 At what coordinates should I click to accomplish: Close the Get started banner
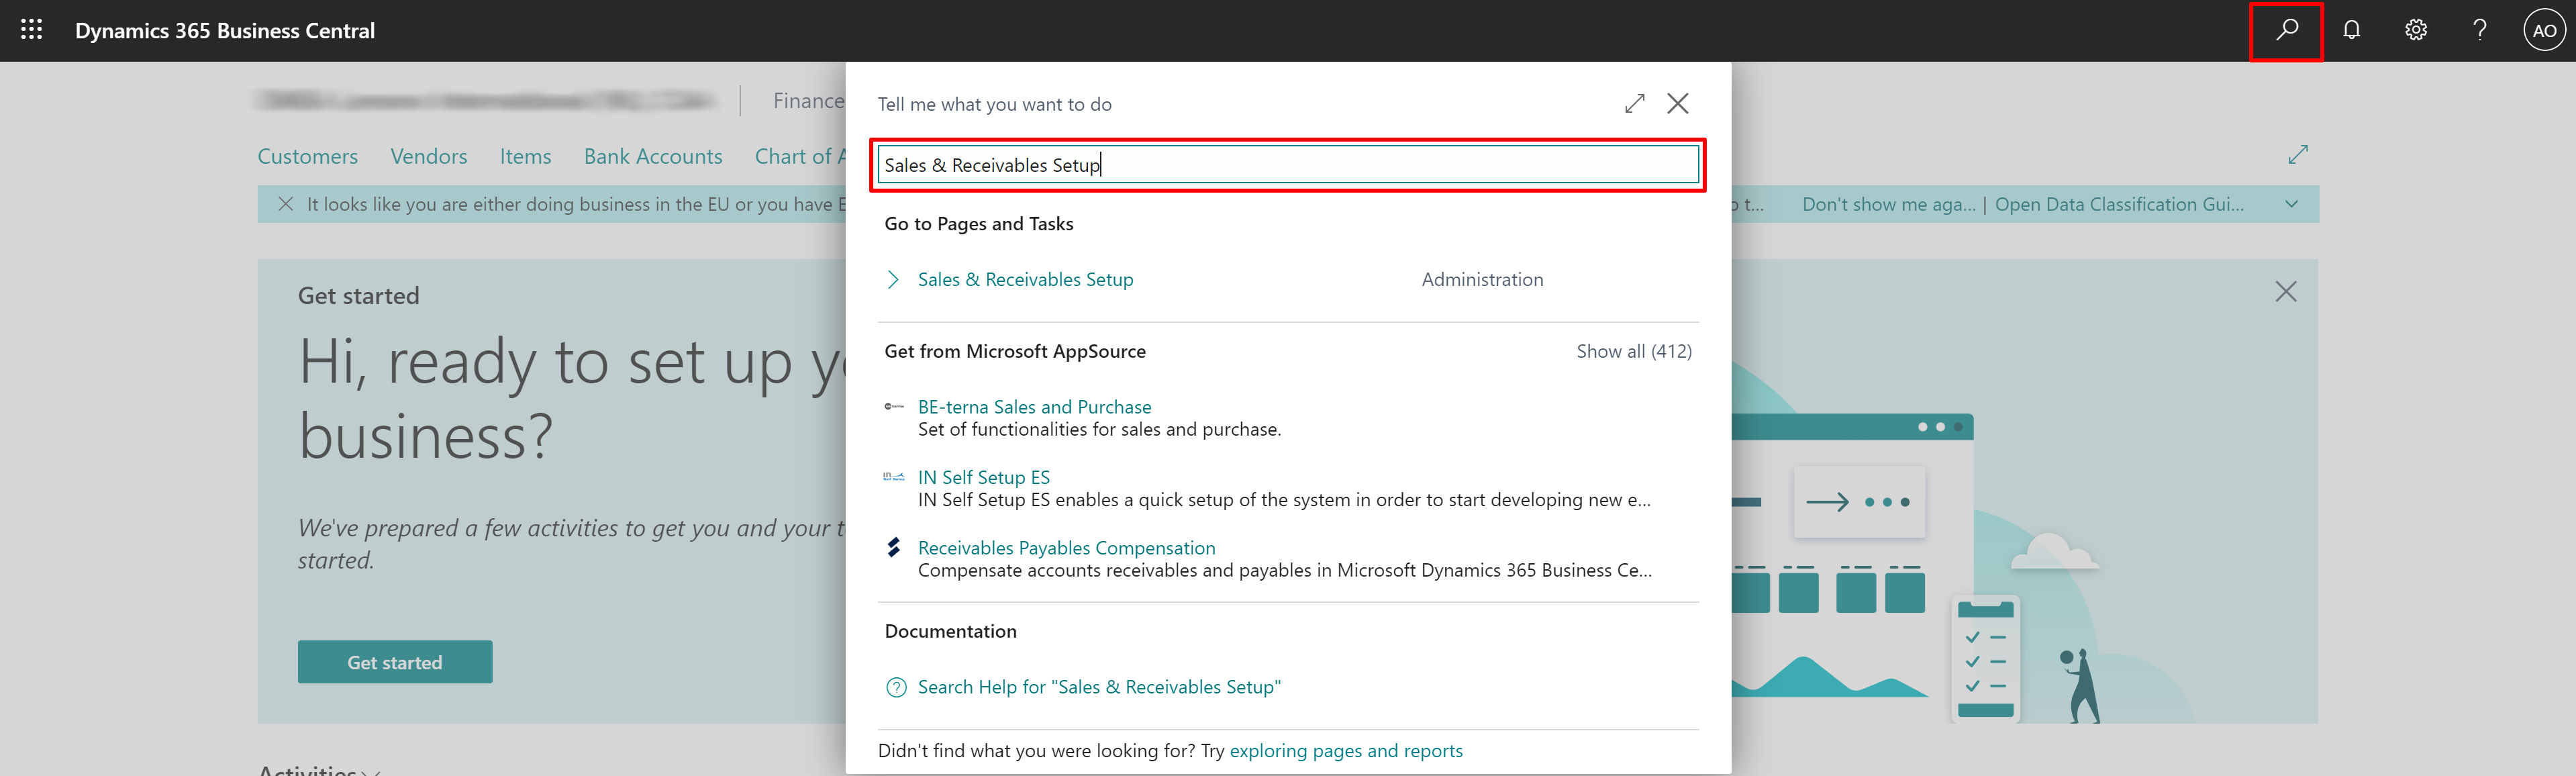coord(2285,291)
